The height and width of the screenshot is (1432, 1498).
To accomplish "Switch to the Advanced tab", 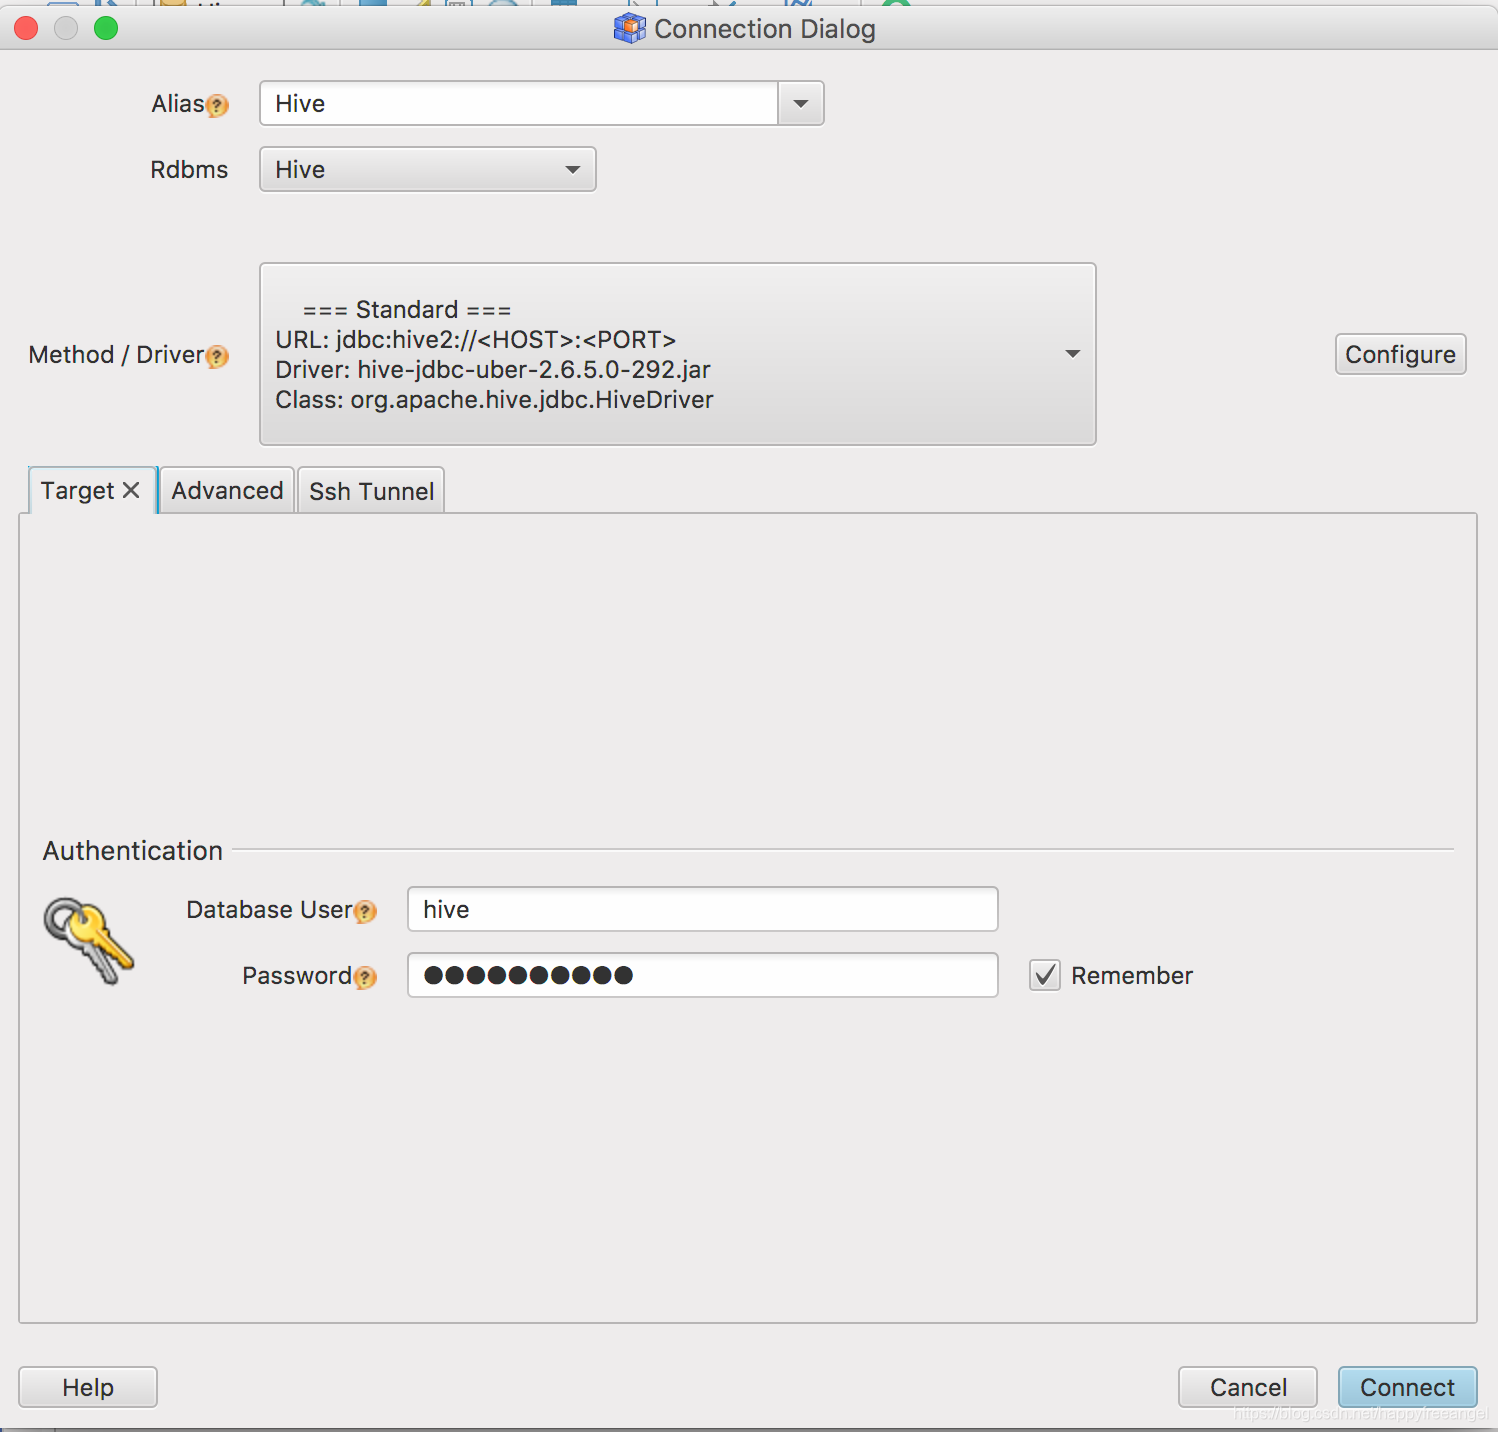I will tap(227, 491).
